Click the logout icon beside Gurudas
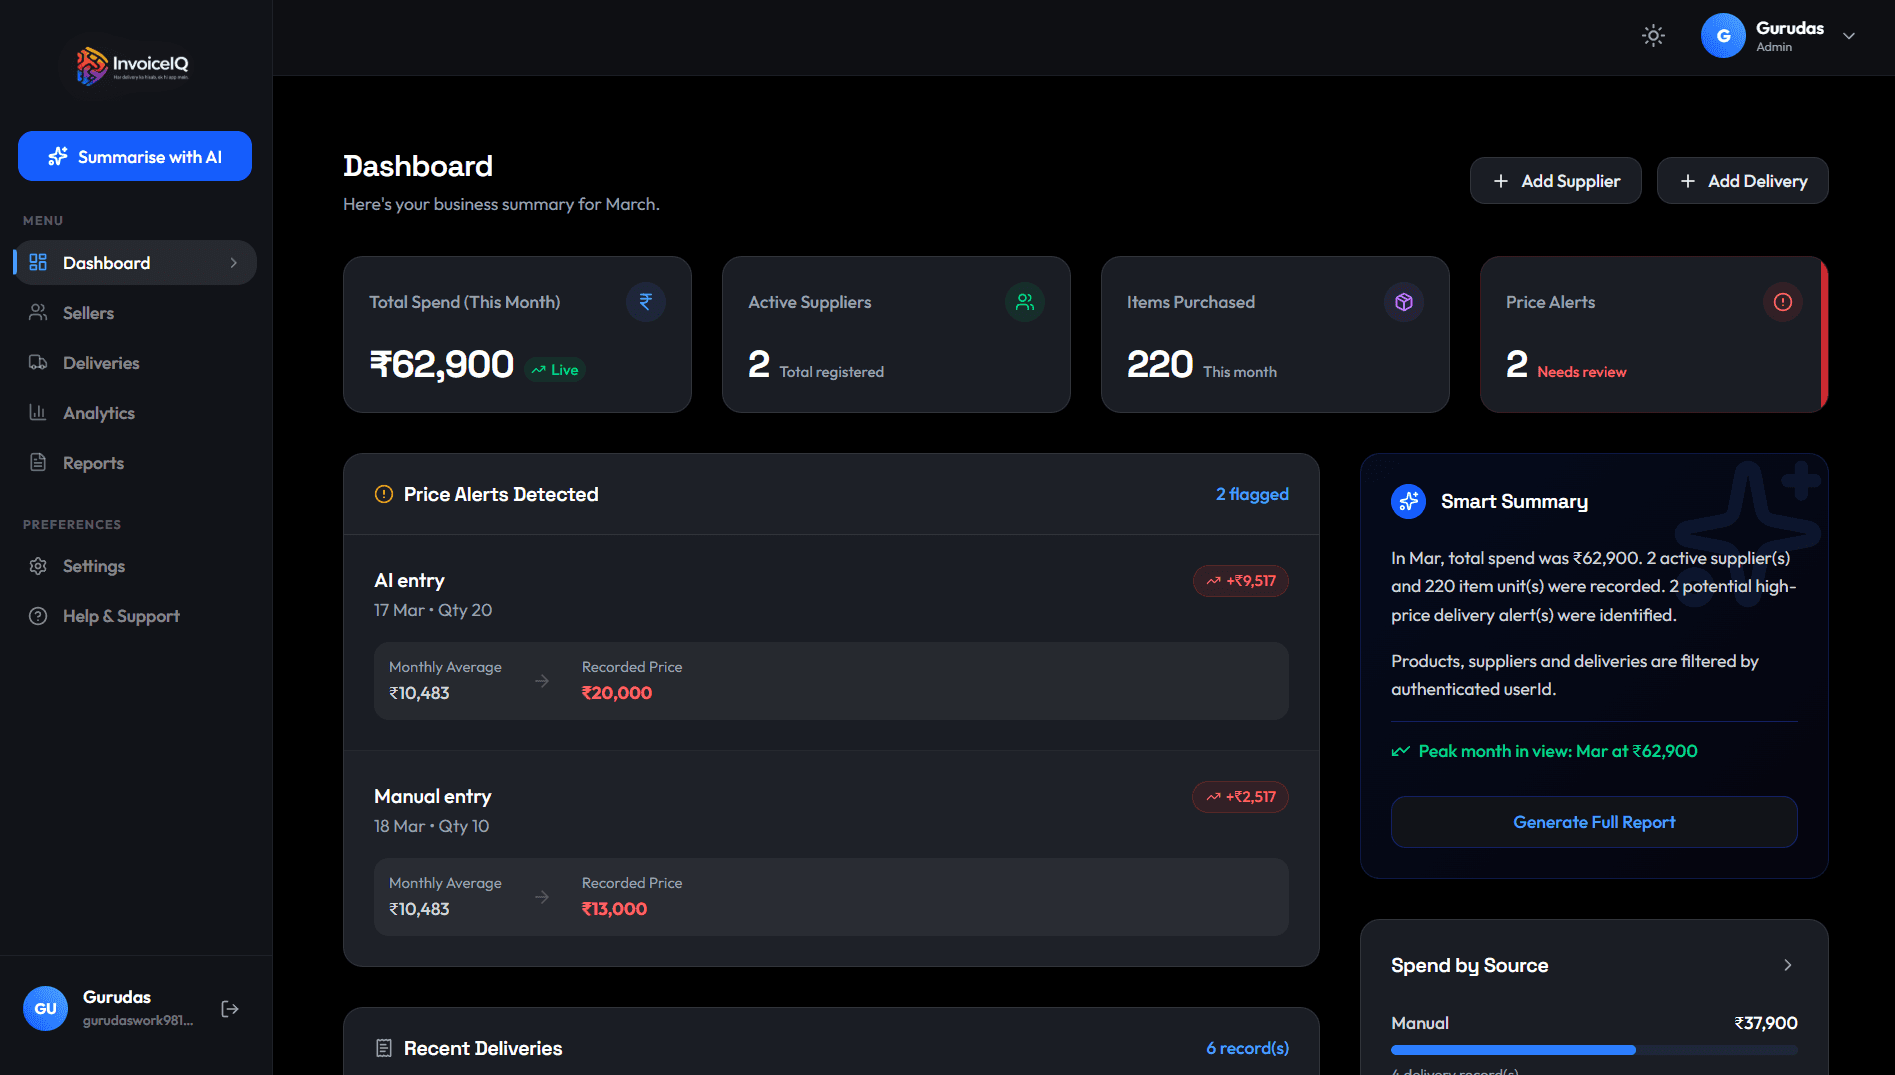 coord(230,1009)
